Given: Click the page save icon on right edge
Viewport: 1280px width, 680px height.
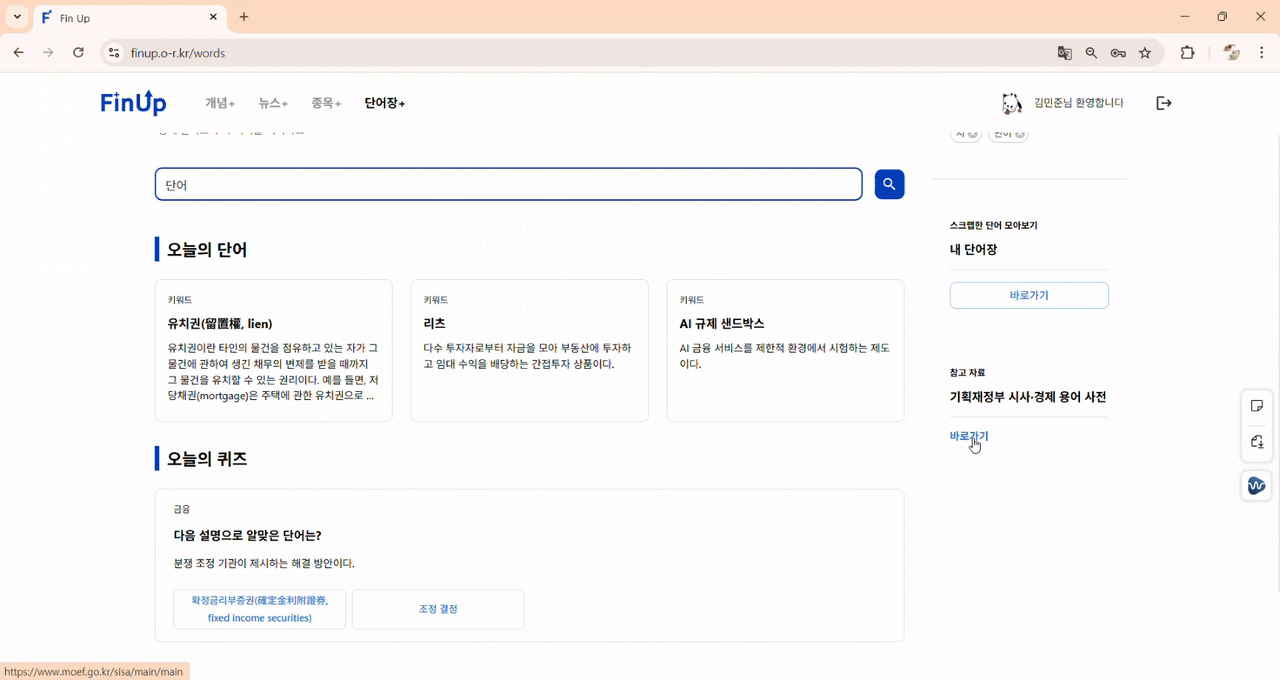Looking at the screenshot, I should 1257,442.
